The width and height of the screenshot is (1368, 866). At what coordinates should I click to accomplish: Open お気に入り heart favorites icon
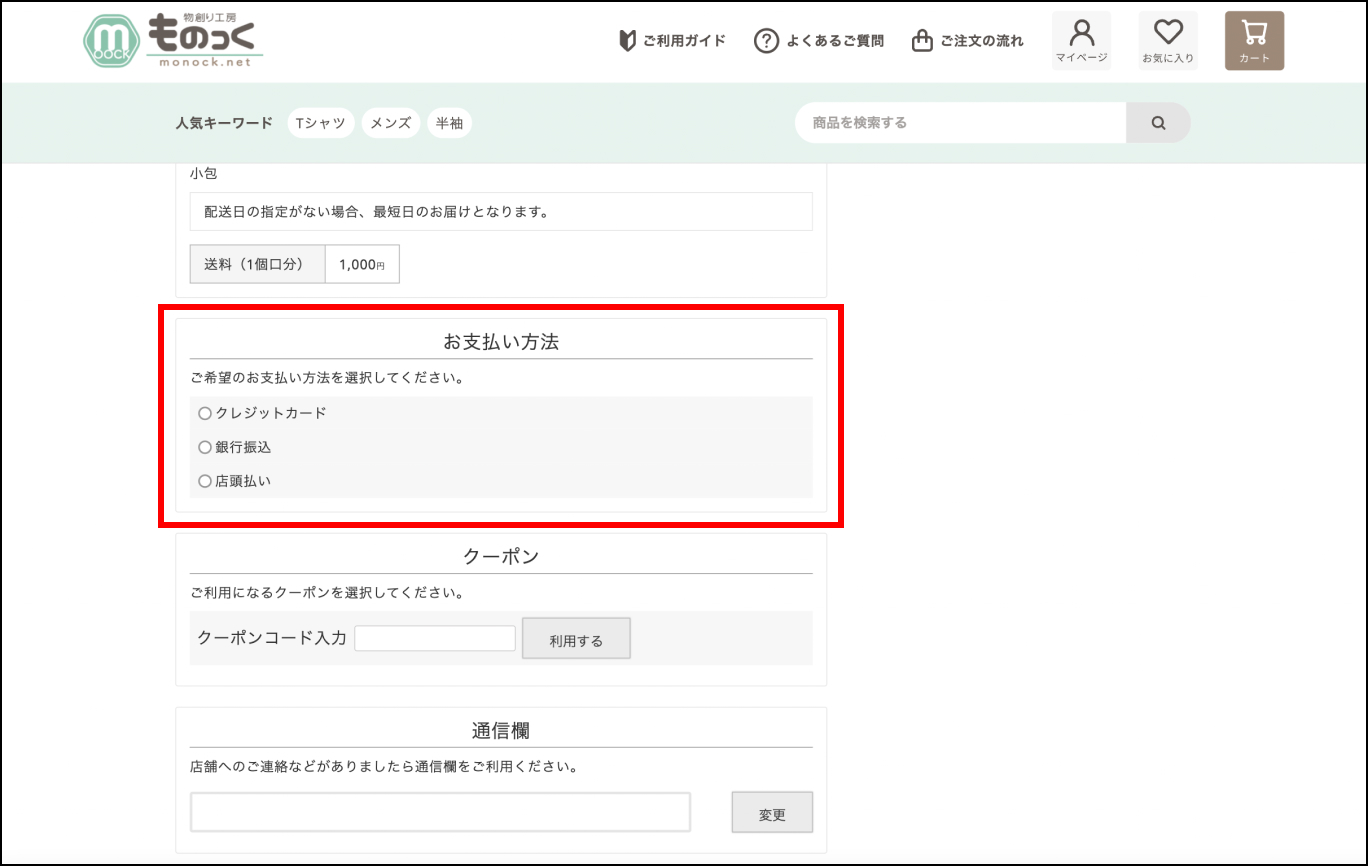1168,41
